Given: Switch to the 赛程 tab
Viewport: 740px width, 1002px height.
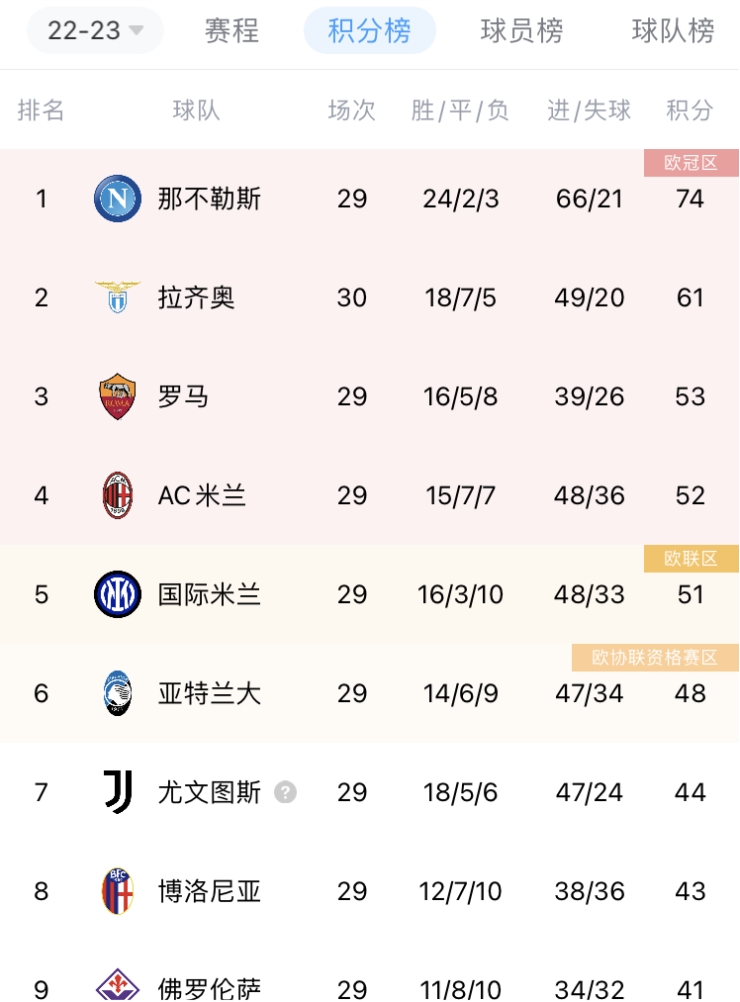Looking at the screenshot, I should coord(231,30).
